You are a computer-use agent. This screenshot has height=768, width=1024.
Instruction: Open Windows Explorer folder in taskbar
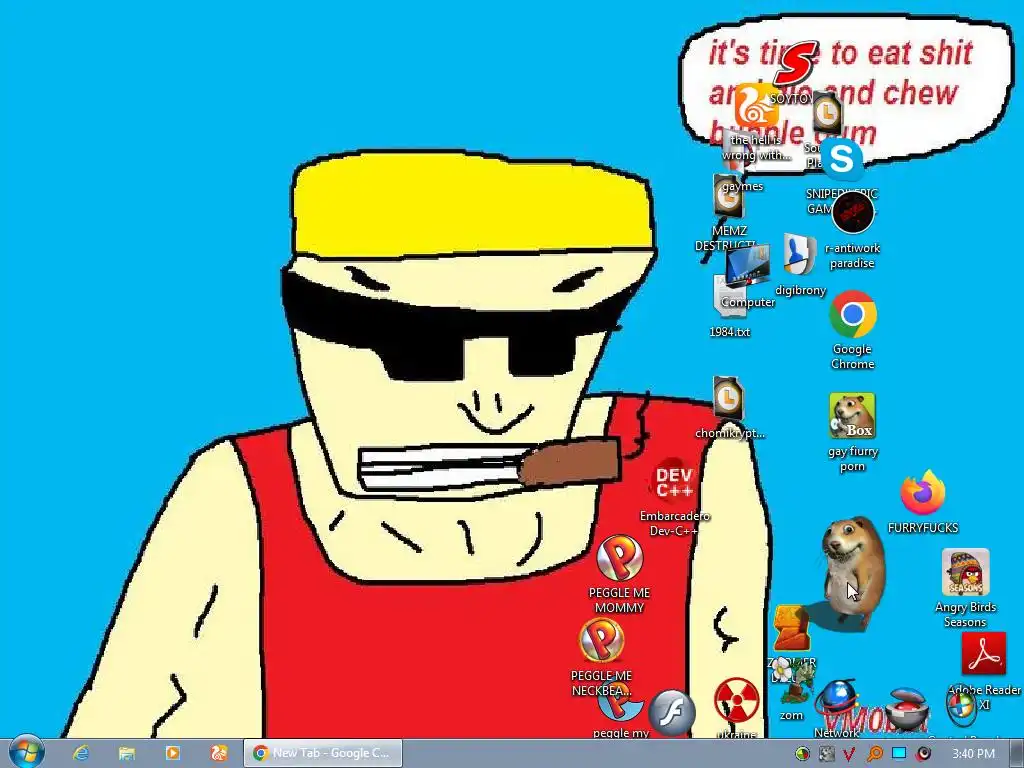pyautogui.click(x=127, y=753)
